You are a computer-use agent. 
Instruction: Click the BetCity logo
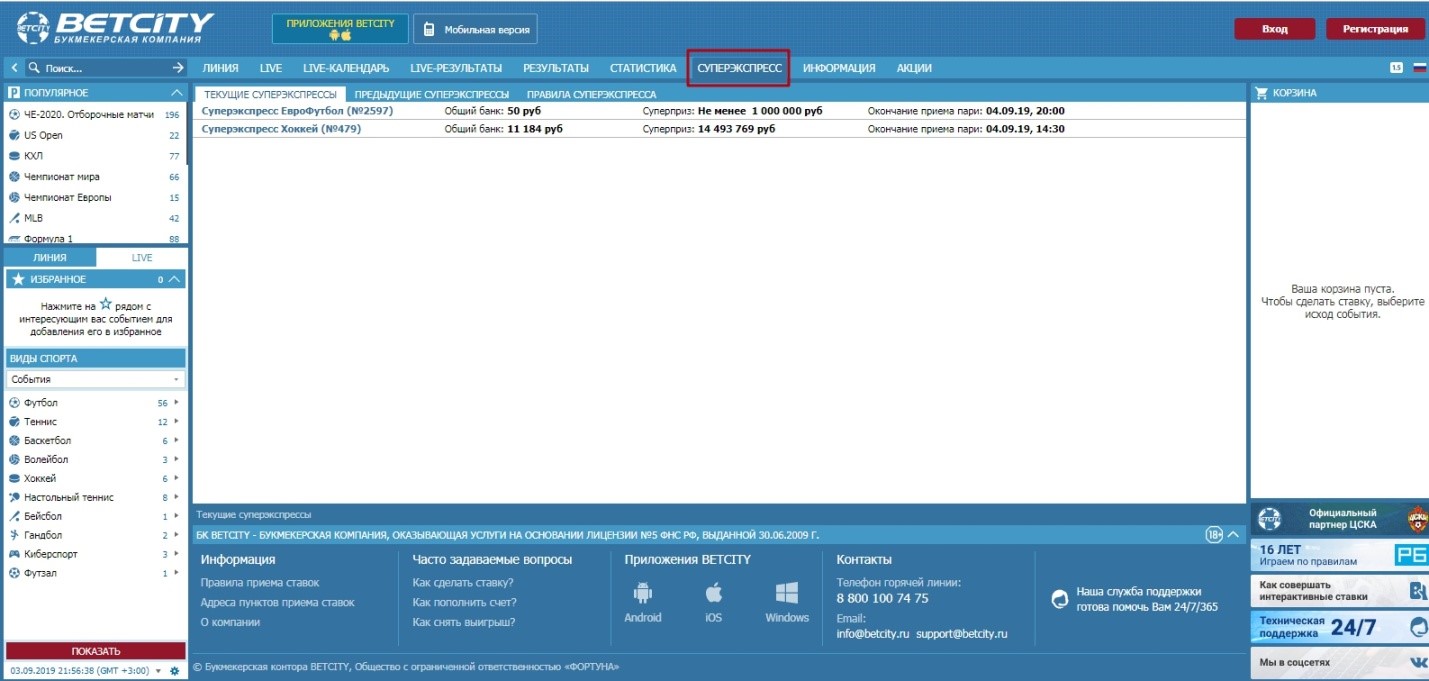point(115,28)
